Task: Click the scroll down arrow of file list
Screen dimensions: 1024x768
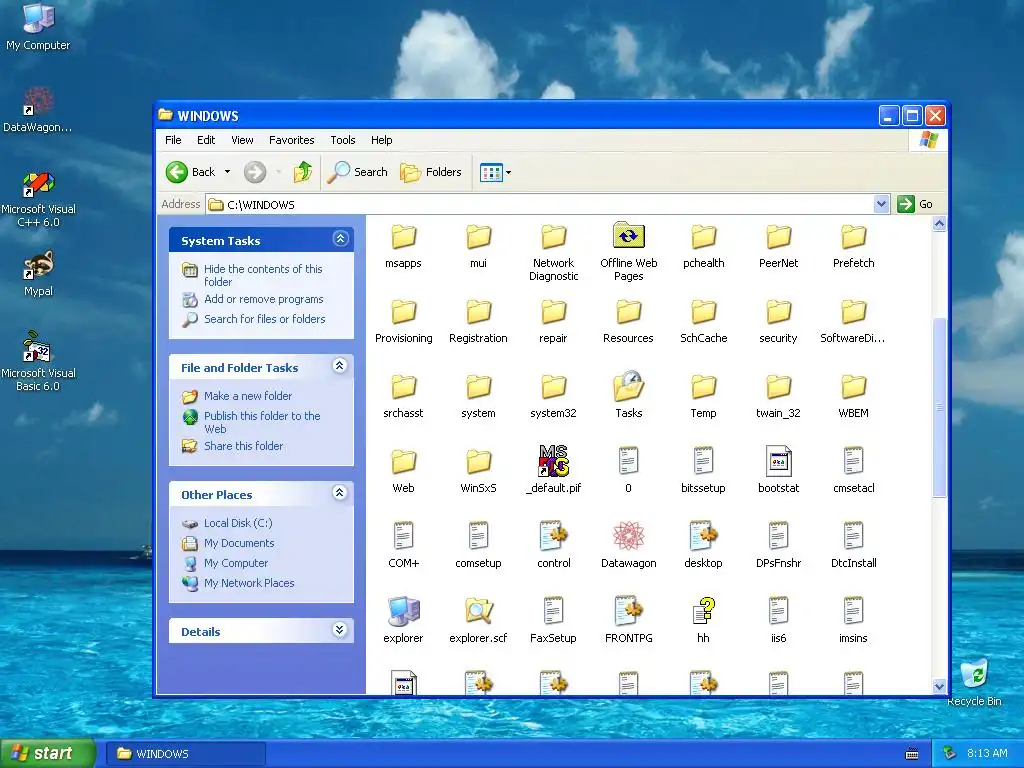Action: [x=939, y=686]
